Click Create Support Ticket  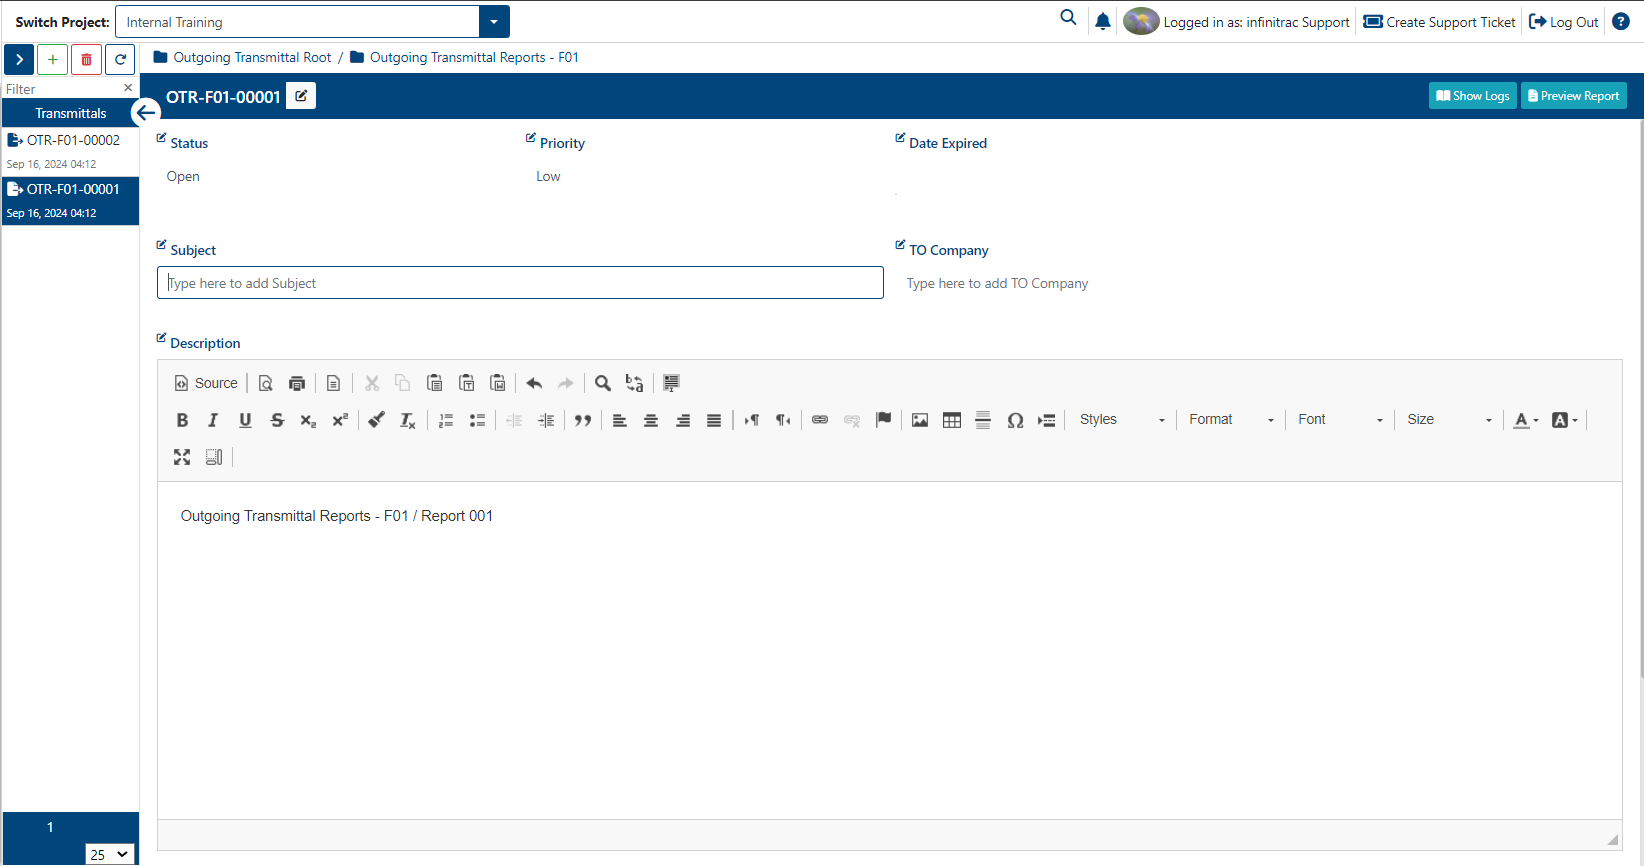click(1440, 22)
